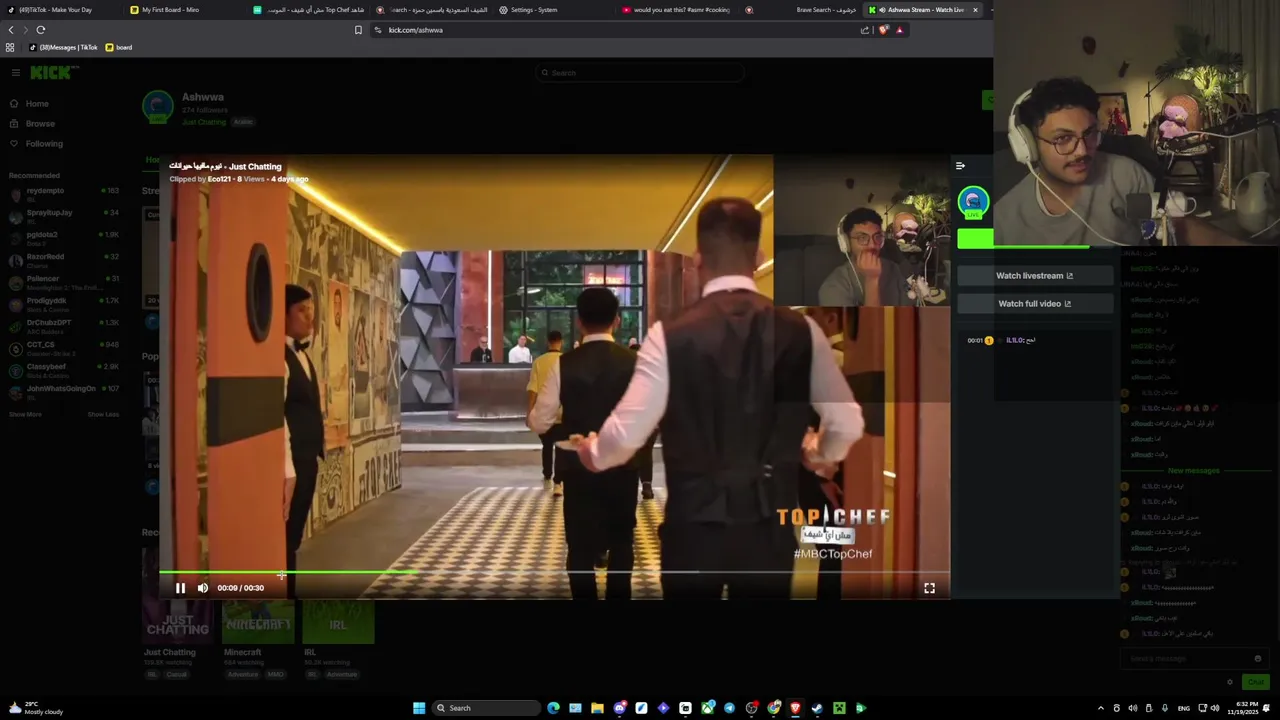Open File Explorer from taskbar
This screenshot has height=720, width=1280.
pos(597,708)
